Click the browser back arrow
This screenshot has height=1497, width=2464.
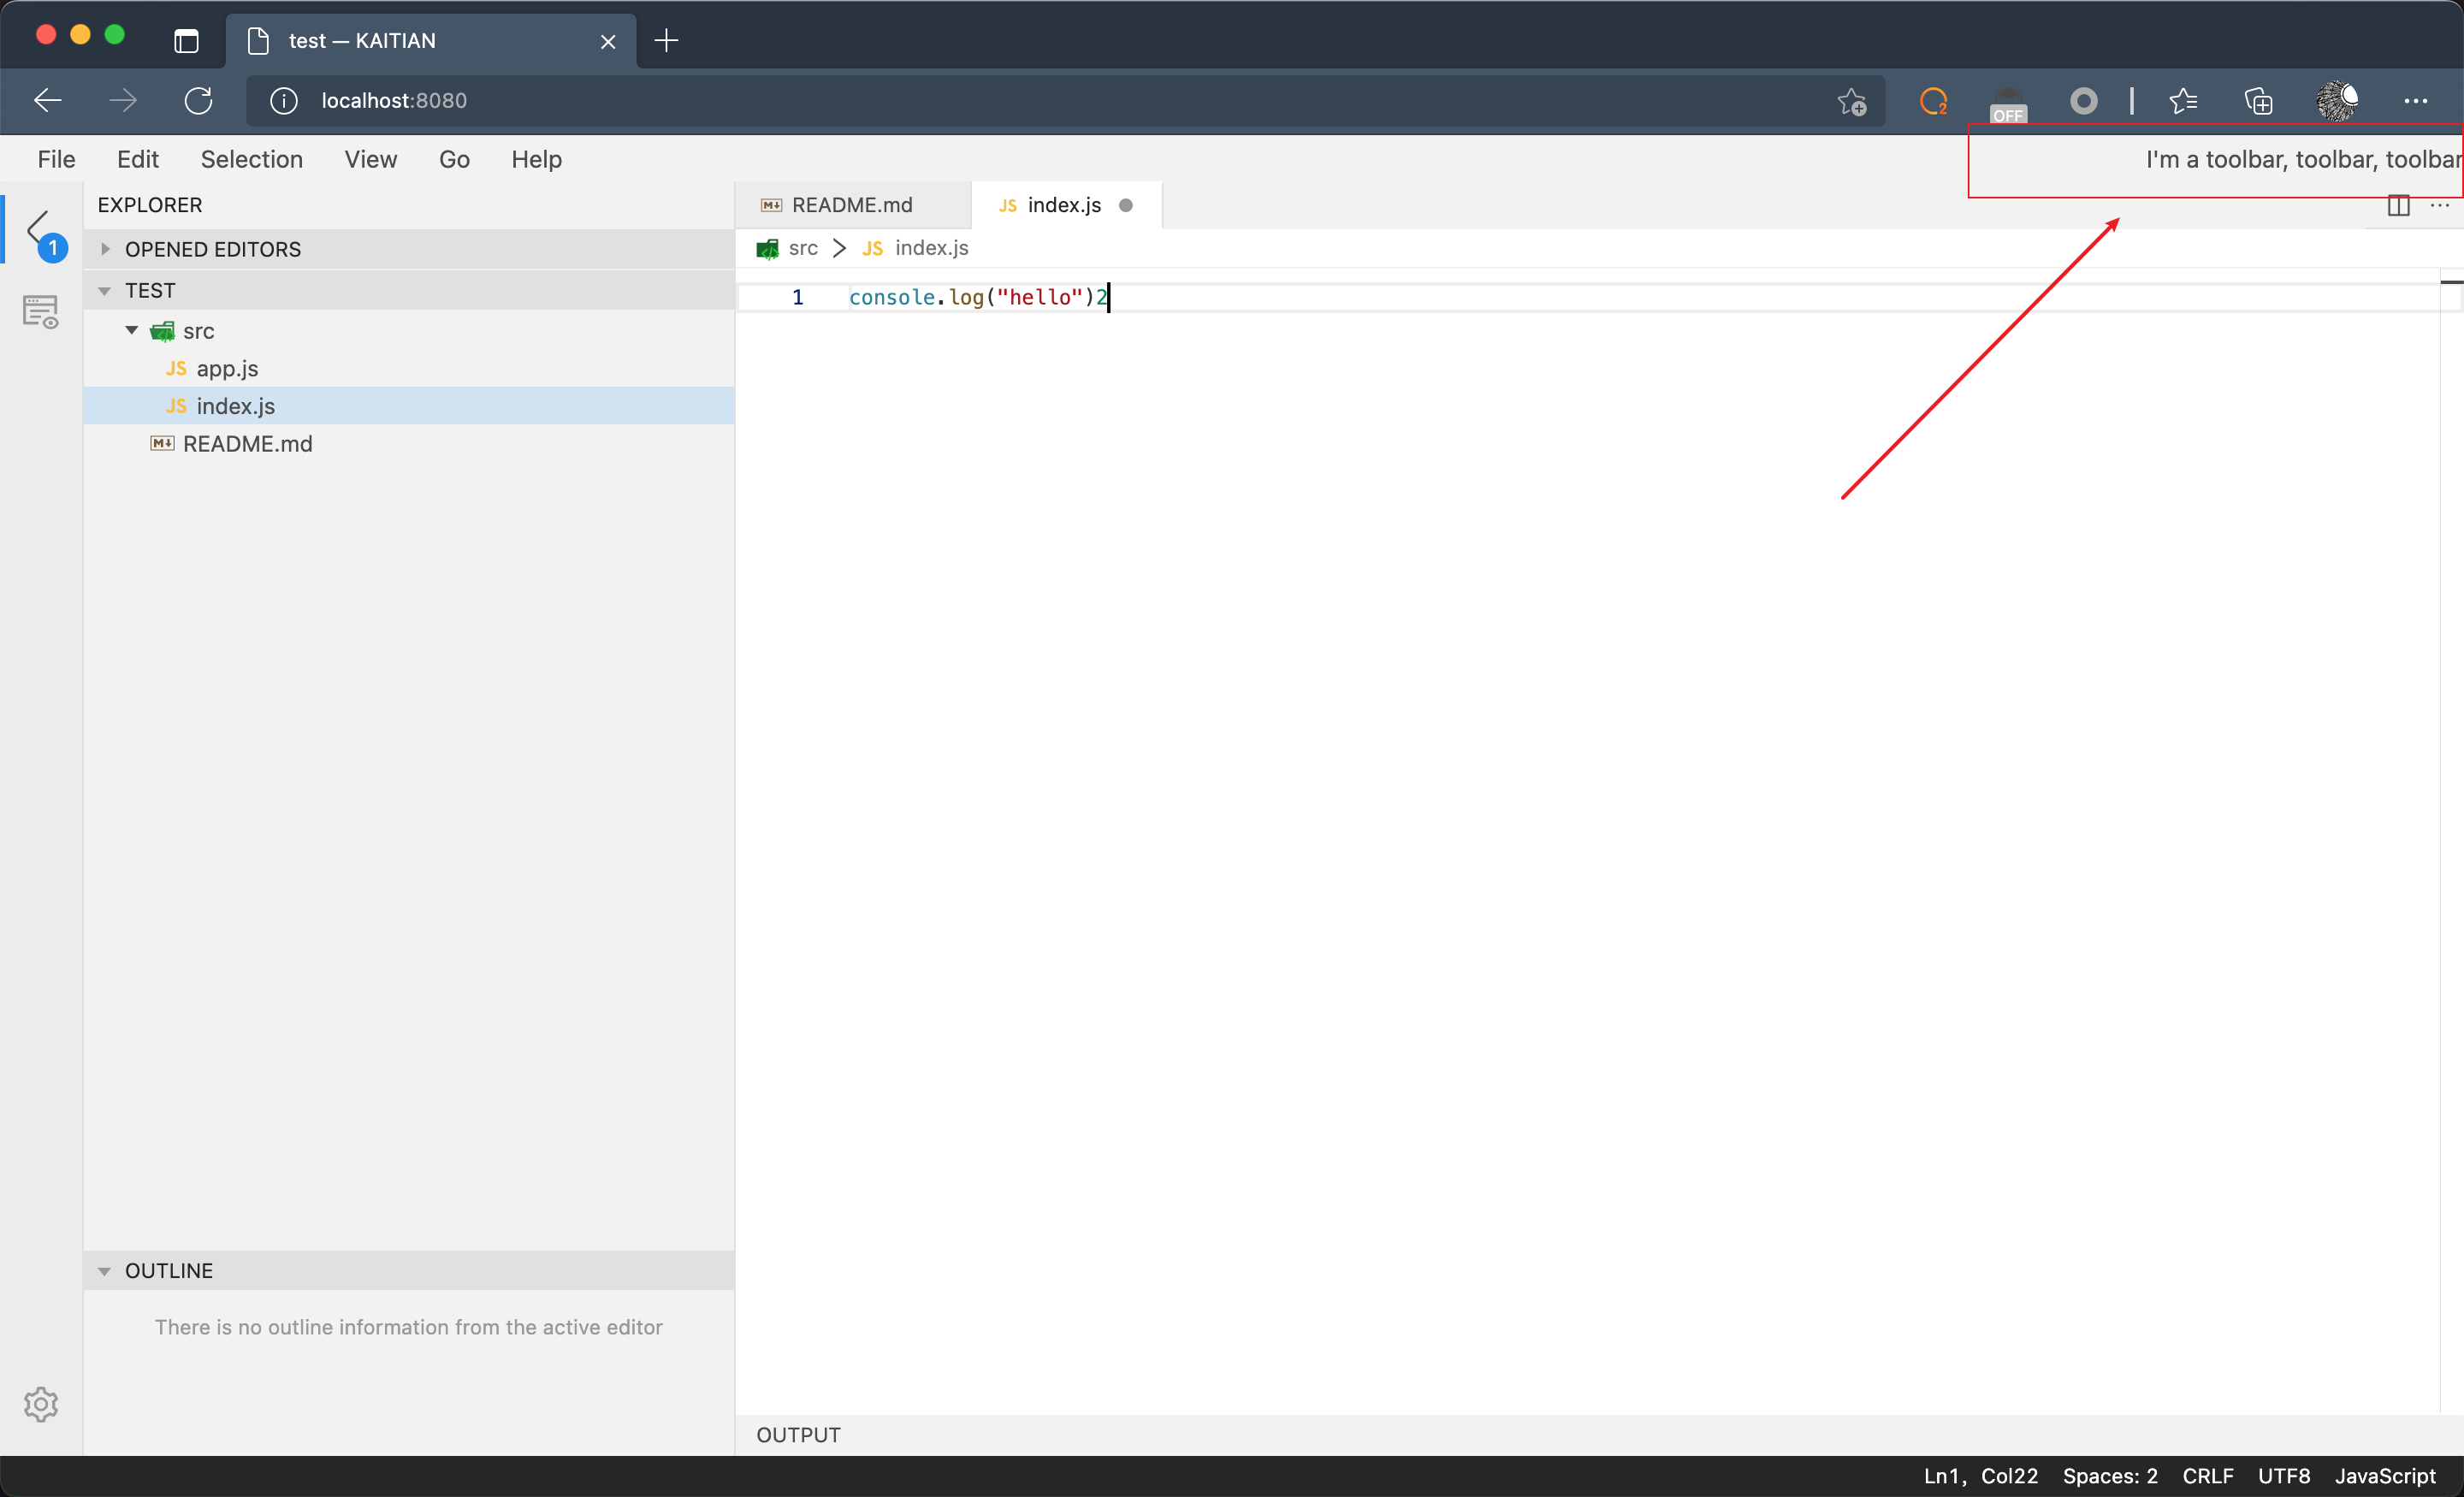coord(47,100)
